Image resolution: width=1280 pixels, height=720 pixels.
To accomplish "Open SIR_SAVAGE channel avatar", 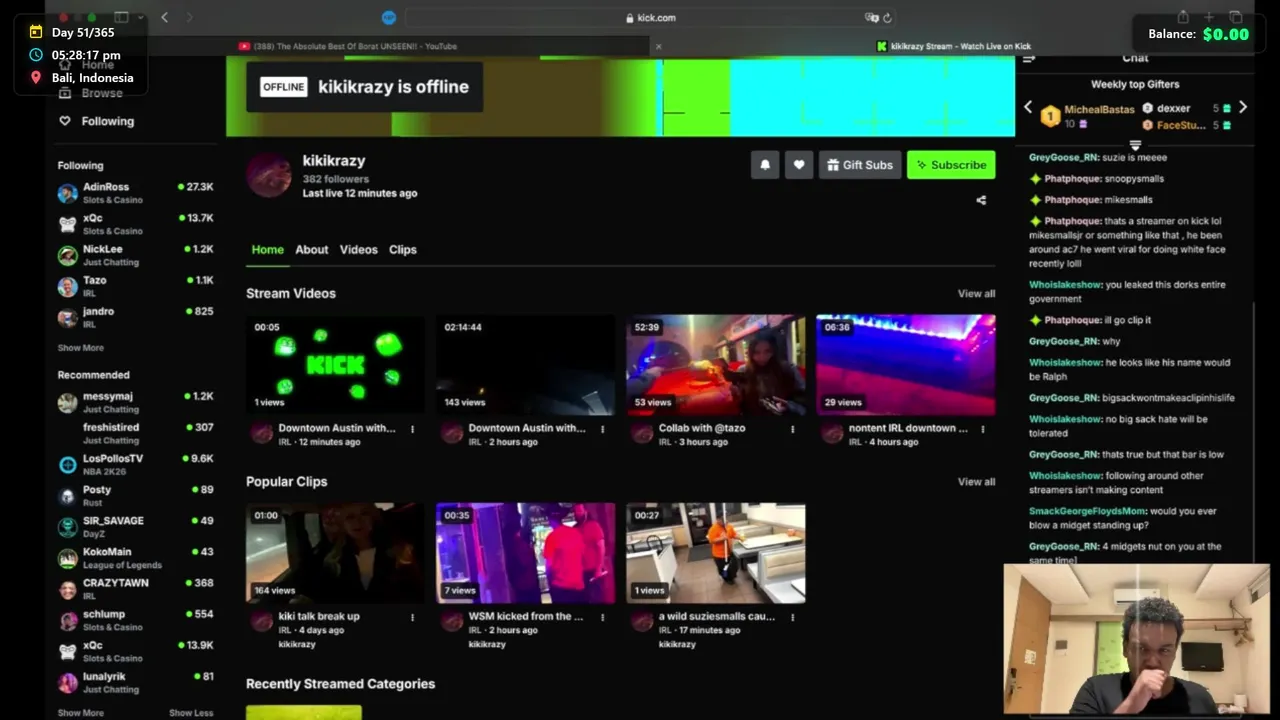I will click(67, 527).
